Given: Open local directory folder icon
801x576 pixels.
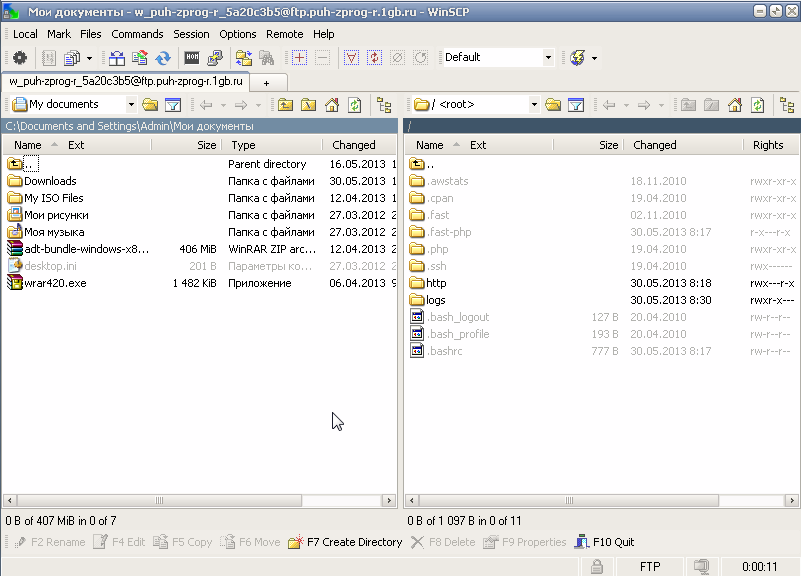Looking at the screenshot, I should (x=150, y=105).
